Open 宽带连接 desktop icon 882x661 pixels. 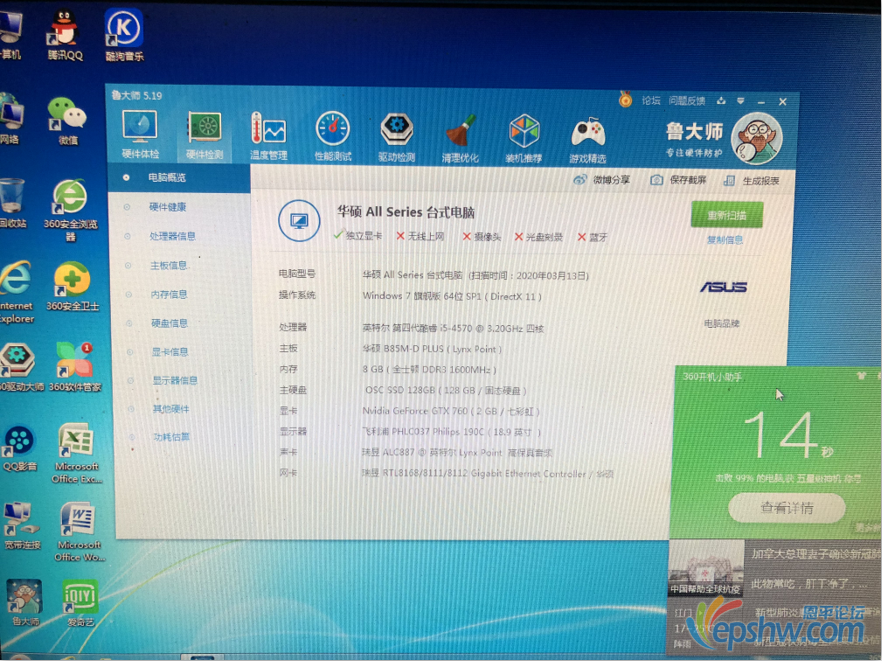click(x=22, y=525)
